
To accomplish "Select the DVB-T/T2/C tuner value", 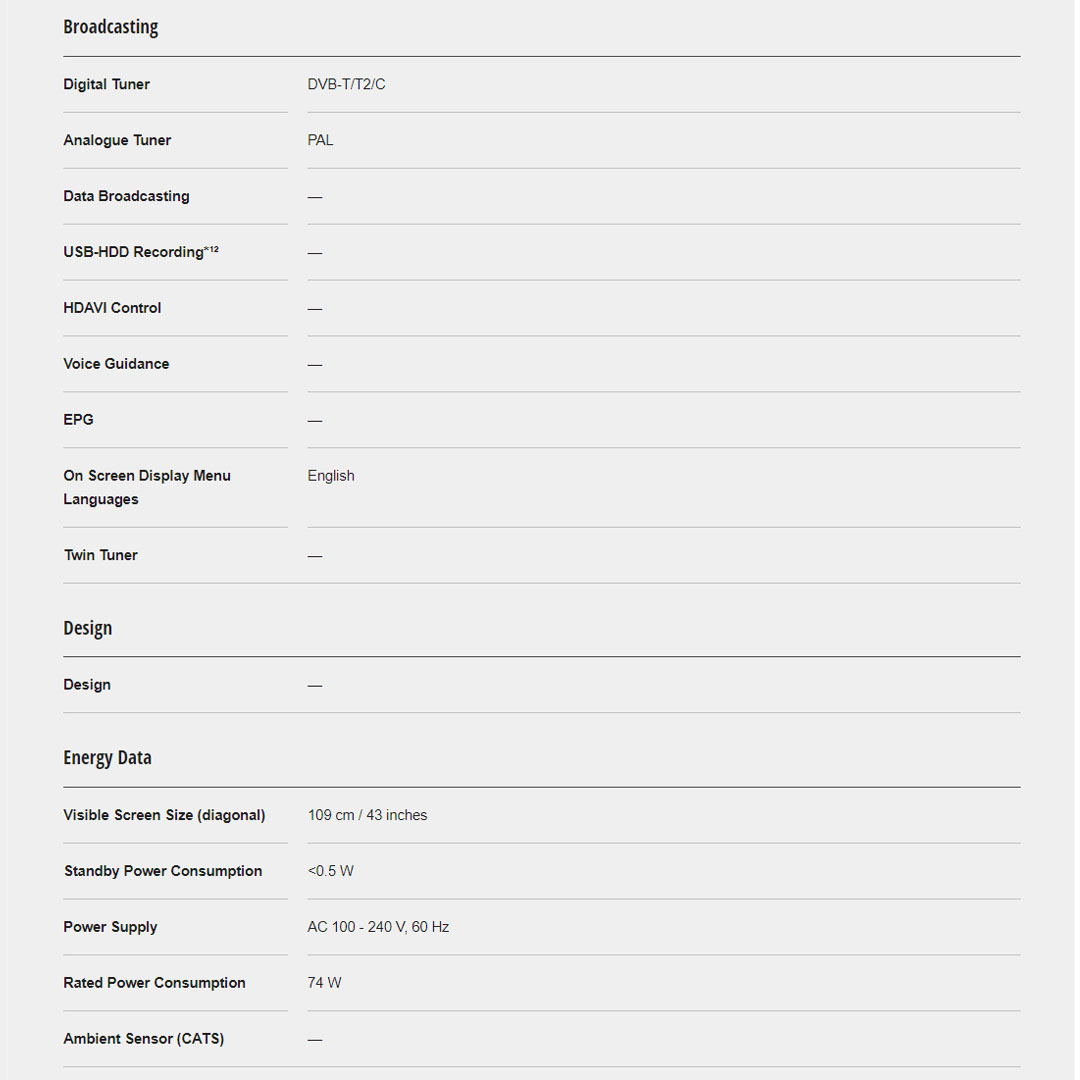I will coord(346,85).
